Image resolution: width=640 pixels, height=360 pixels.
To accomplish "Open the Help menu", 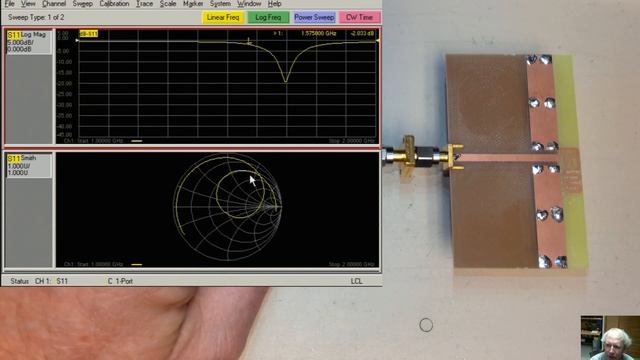I will coord(274,4).
